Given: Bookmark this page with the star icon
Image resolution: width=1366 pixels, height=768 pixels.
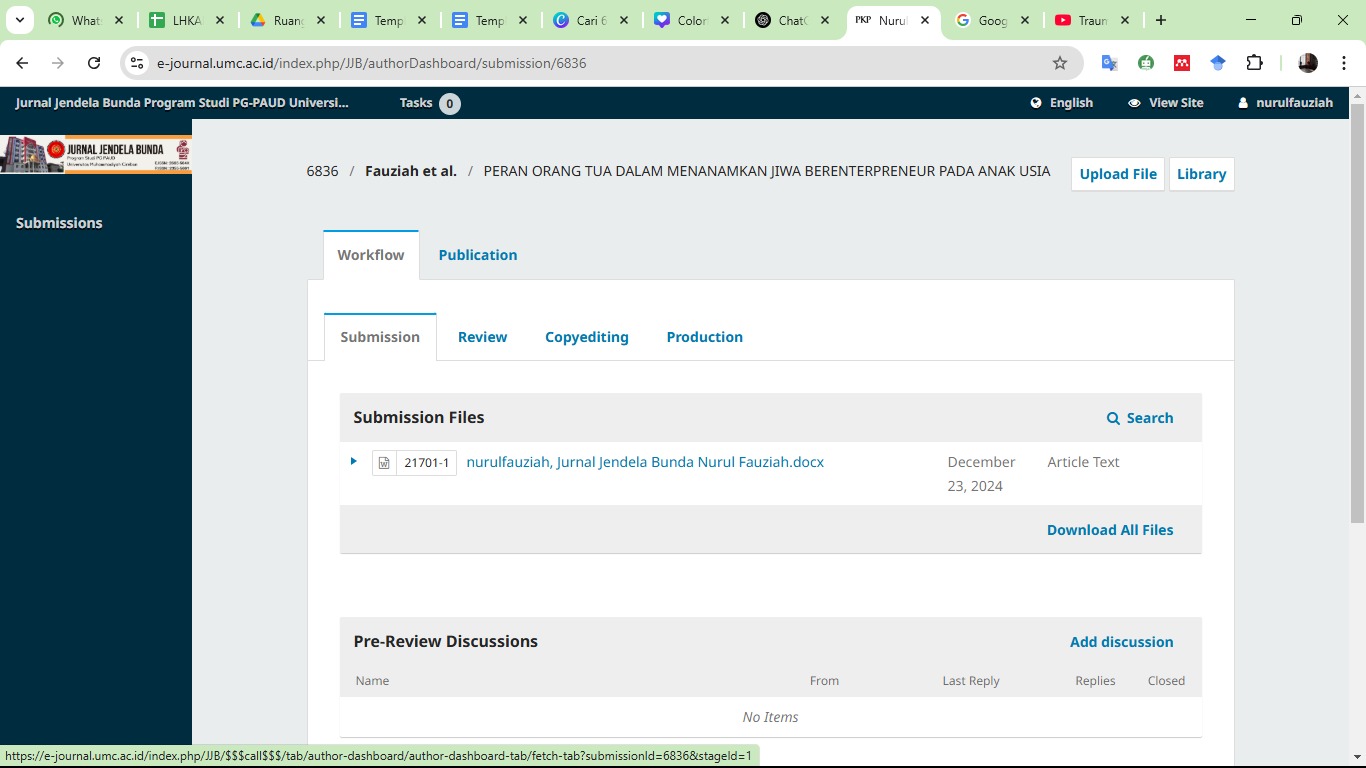Looking at the screenshot, I should pos(1060,63).
